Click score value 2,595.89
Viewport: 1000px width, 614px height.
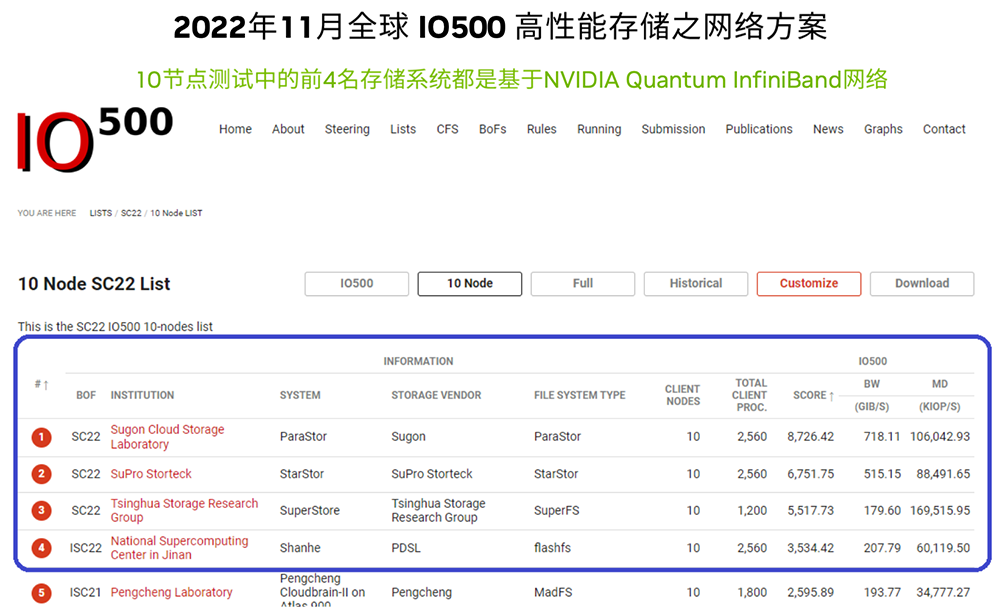811,592
